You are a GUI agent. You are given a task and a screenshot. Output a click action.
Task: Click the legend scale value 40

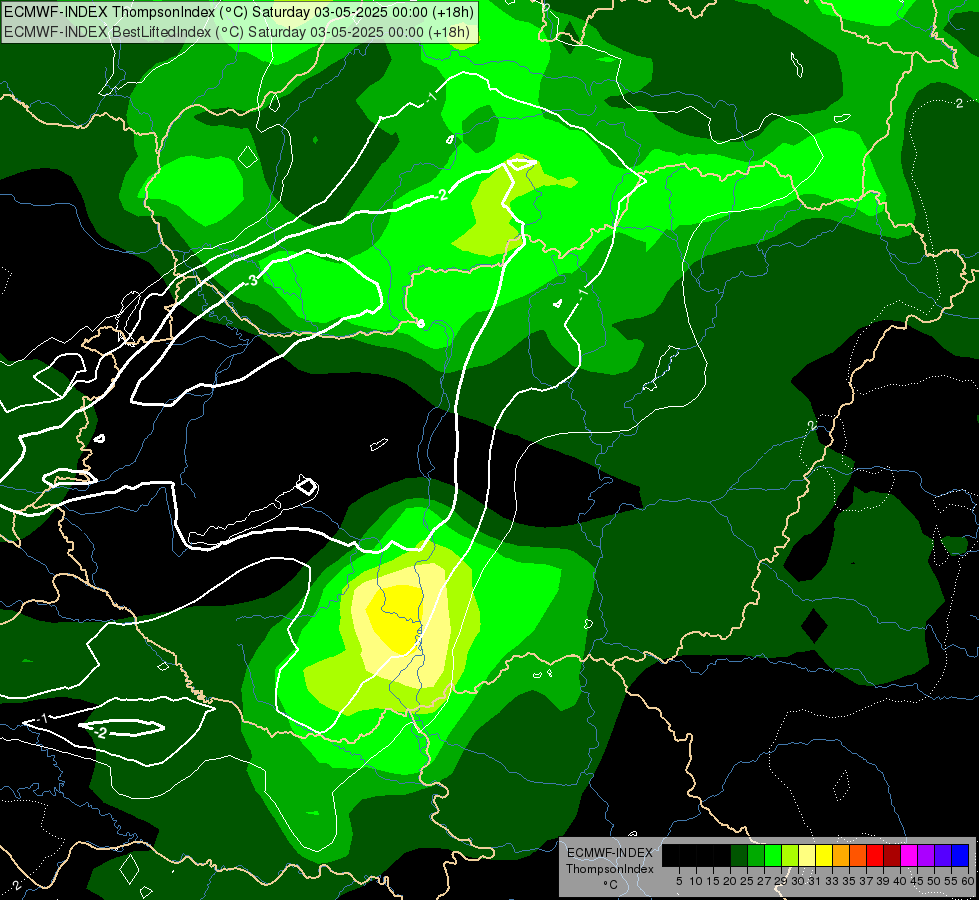900,881
